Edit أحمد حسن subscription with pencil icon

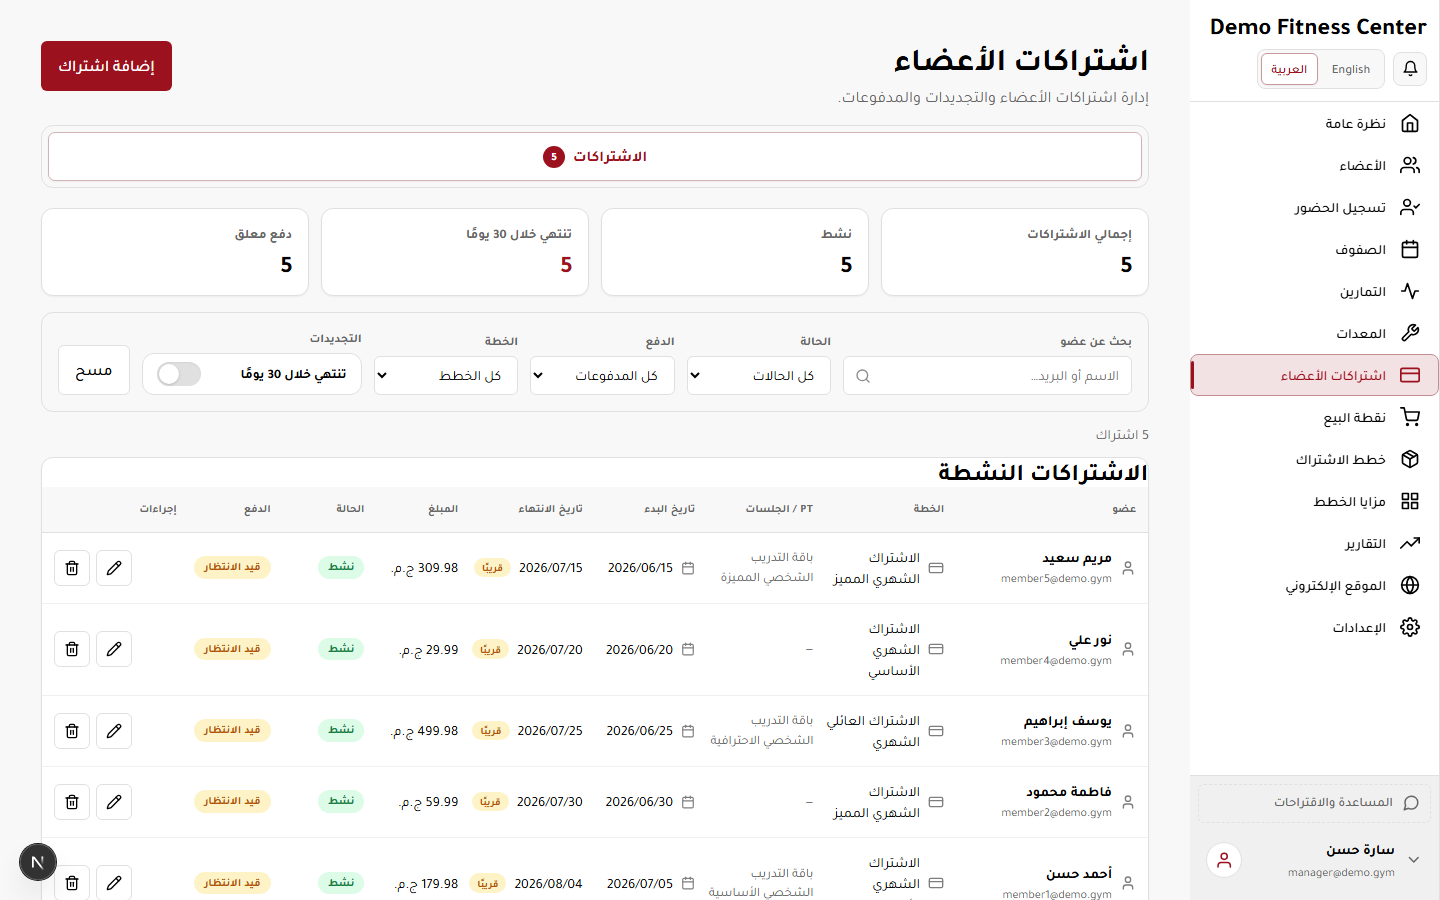(114, 883)
